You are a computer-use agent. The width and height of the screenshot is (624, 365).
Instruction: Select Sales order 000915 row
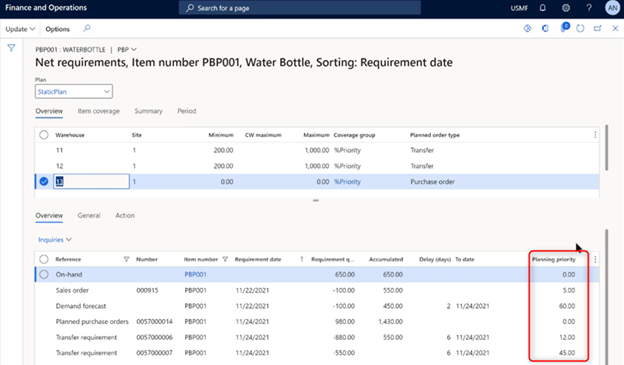(317, 290)
